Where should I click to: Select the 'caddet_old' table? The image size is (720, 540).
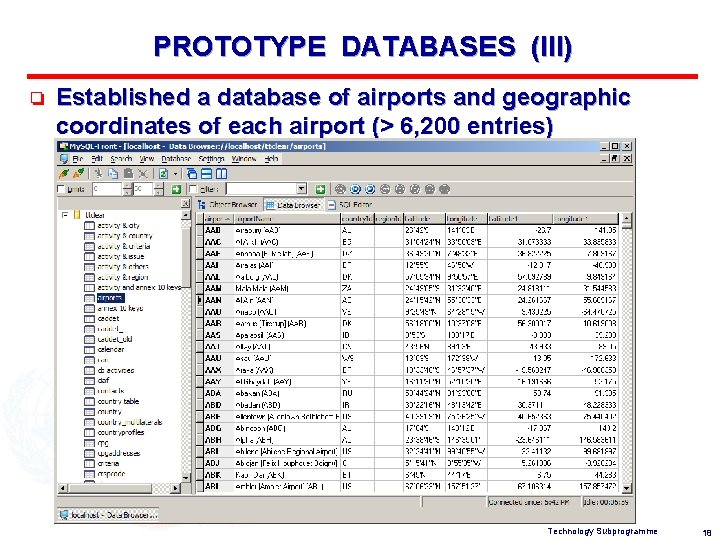(x=115, y=339)
